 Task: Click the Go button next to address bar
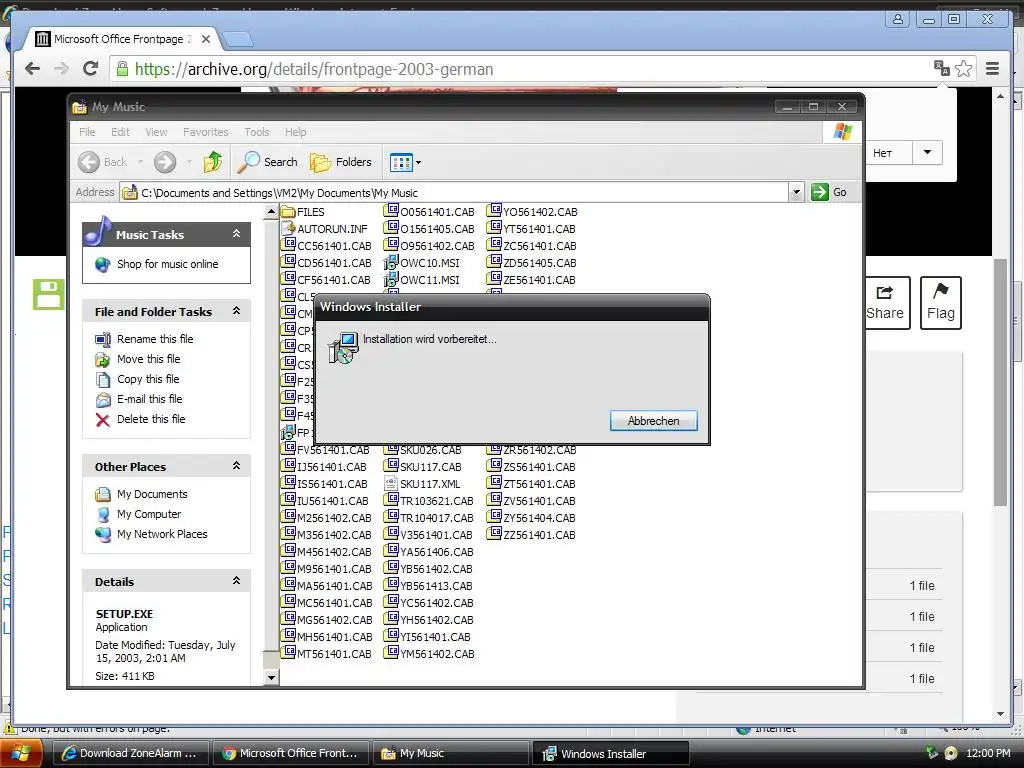click(829, 193)
